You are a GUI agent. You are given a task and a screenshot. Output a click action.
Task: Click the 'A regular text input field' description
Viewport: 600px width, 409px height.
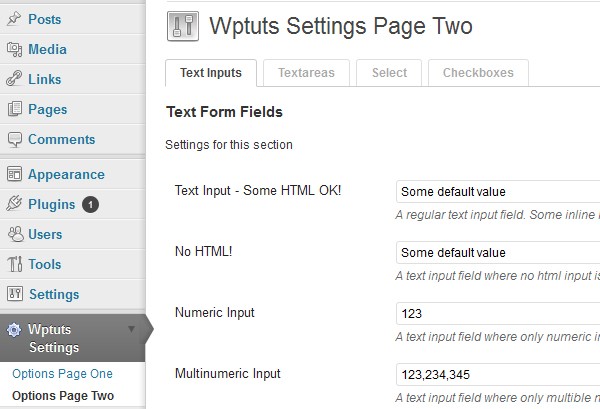coord(497,215)
